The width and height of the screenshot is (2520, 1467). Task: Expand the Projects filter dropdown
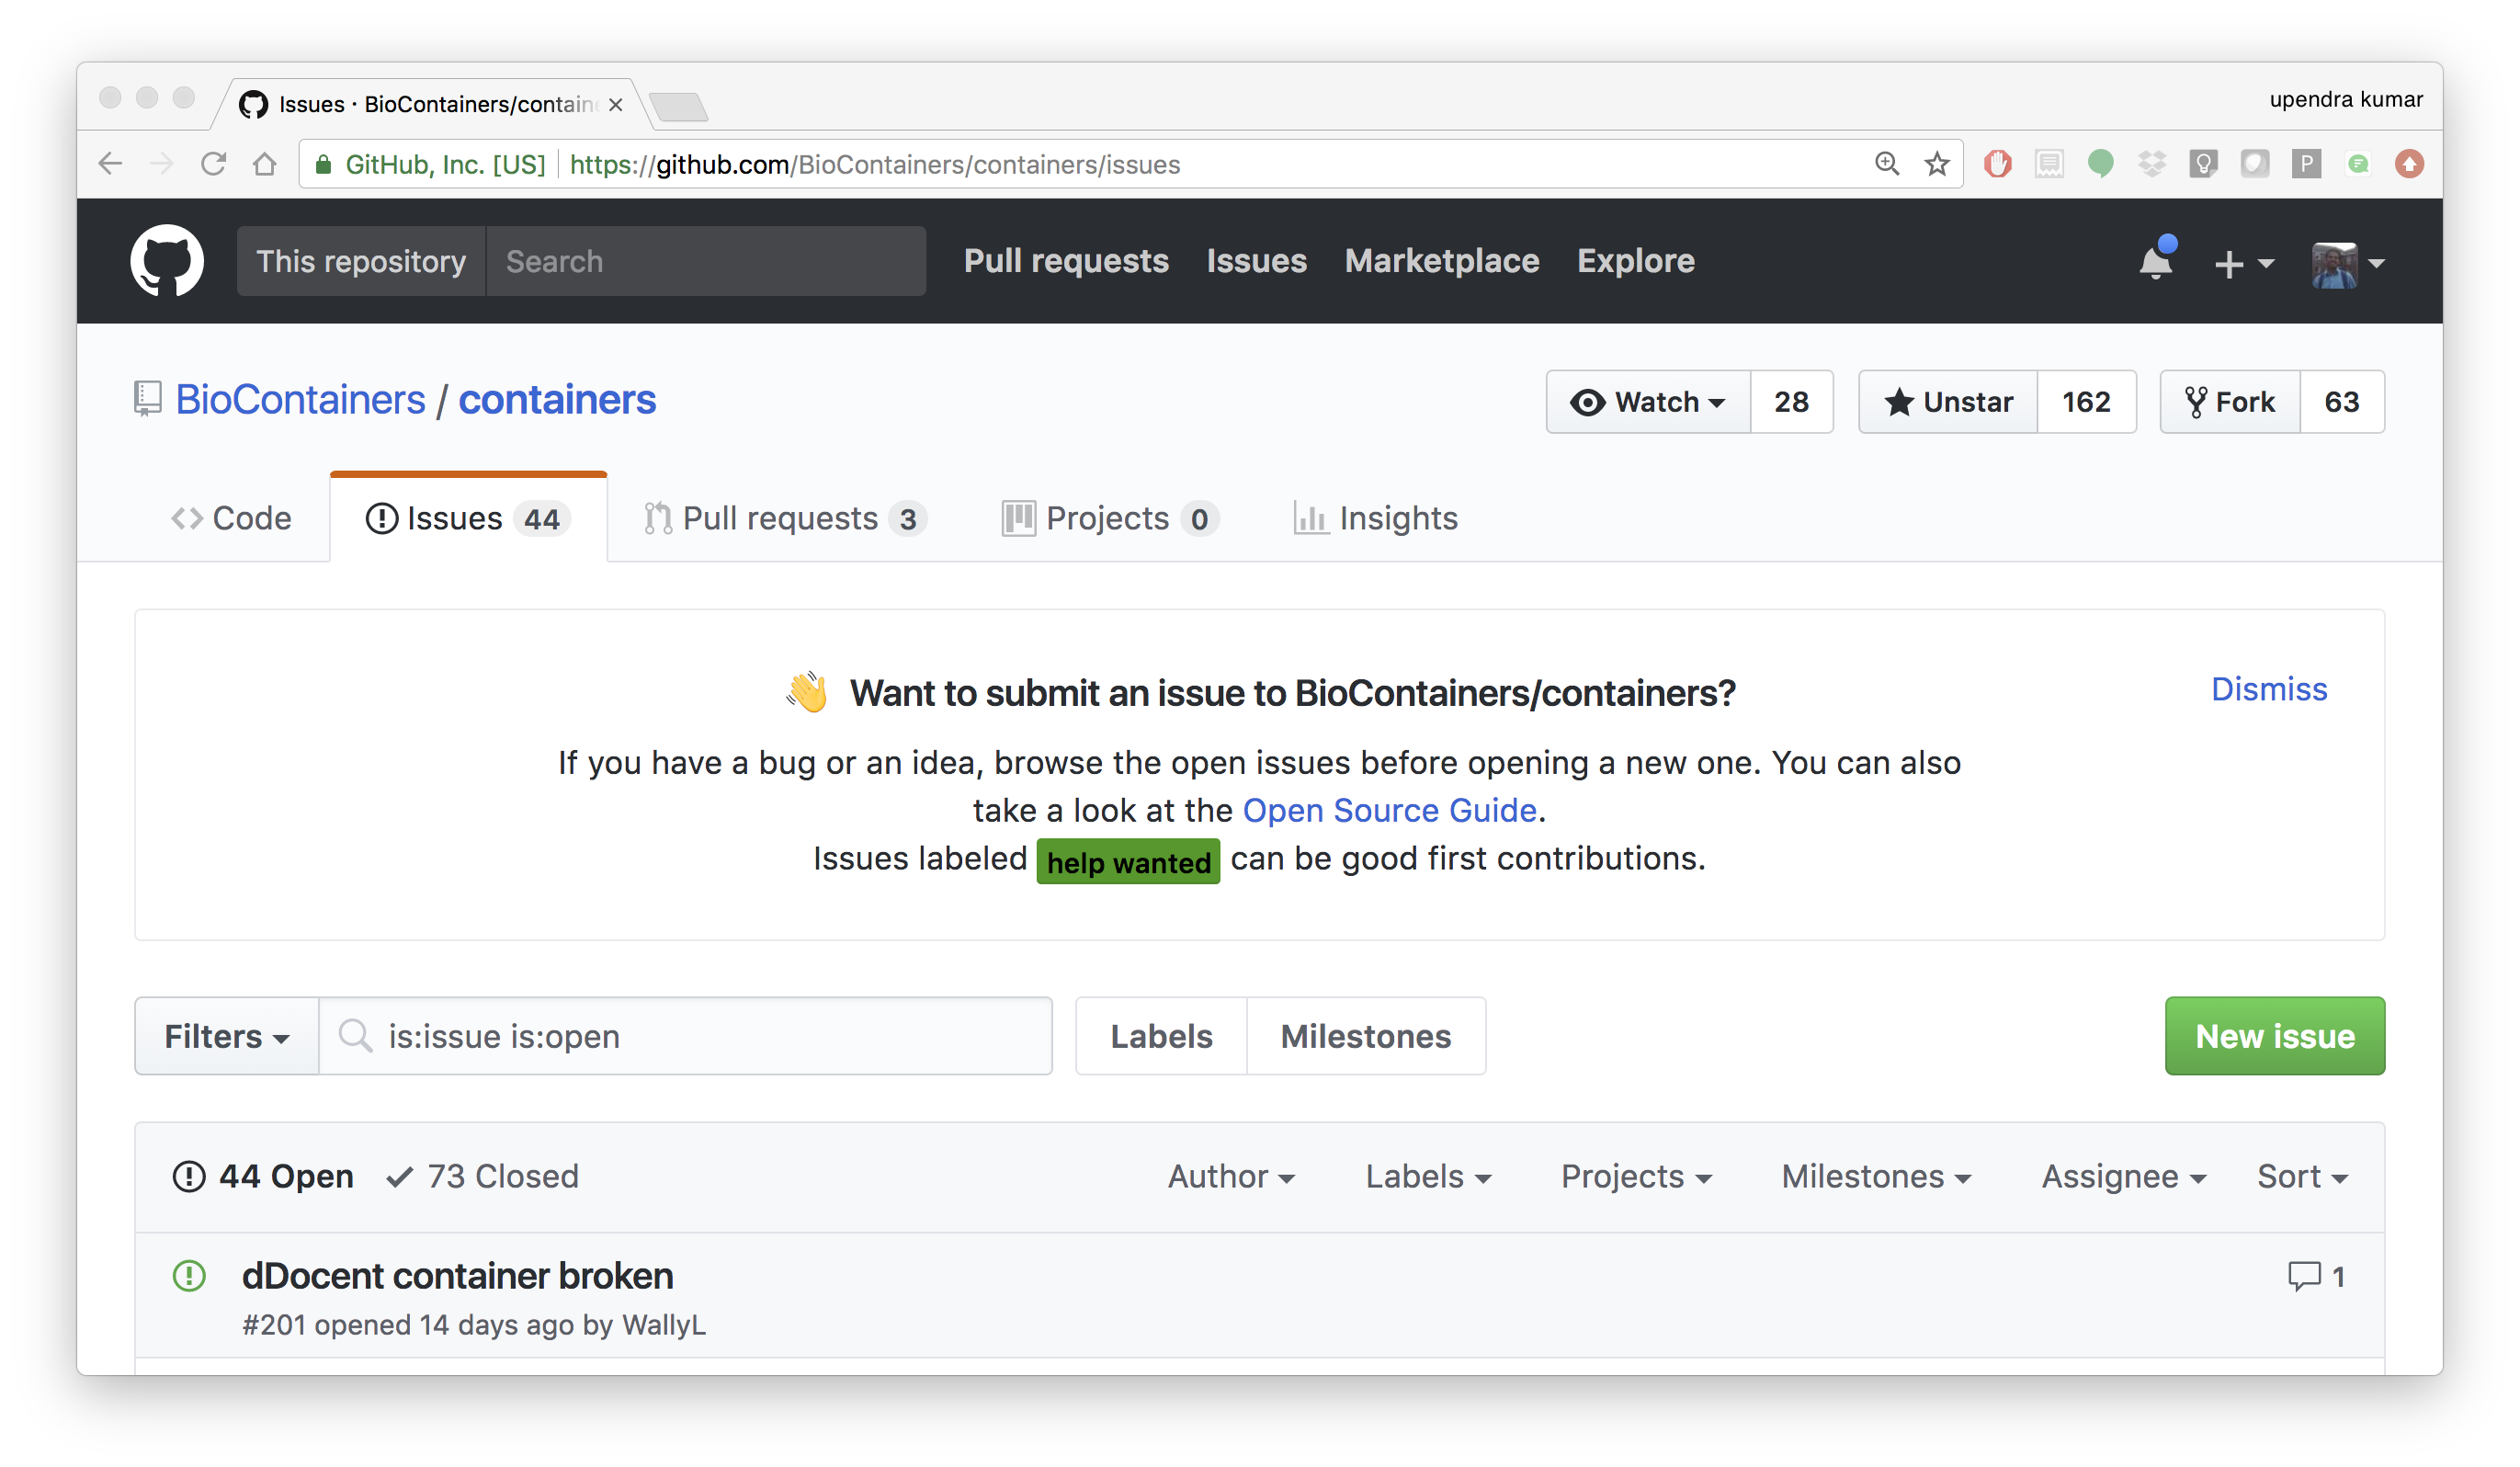[x=1636, y=1177]
